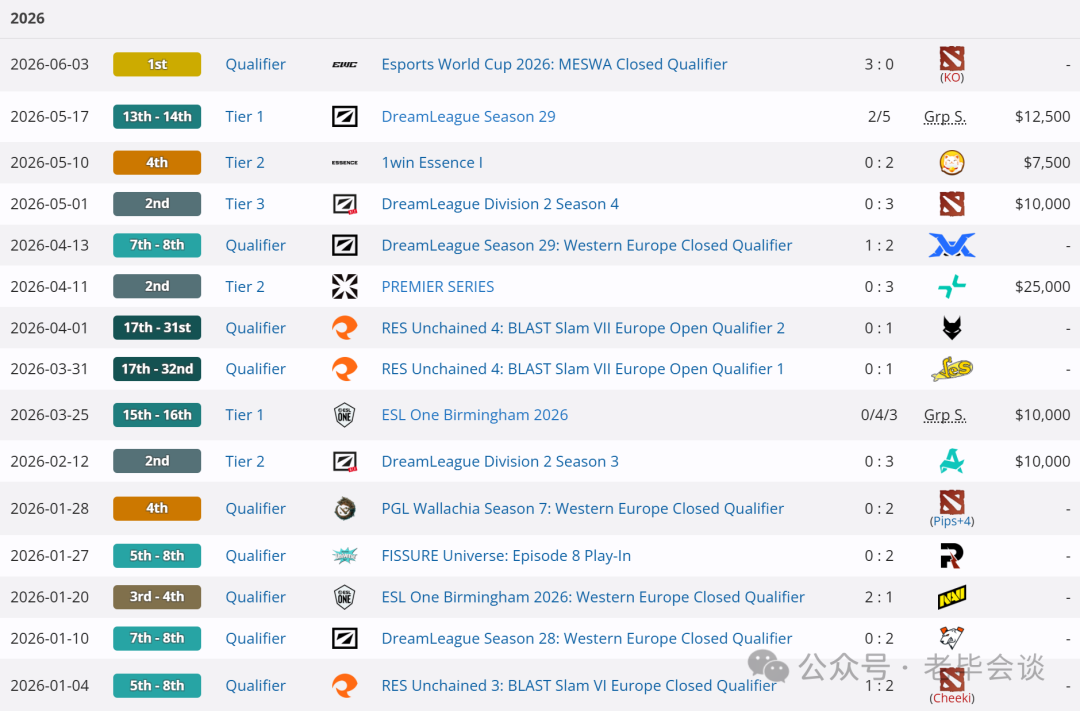This screenshot has height=711, width=1080.
Task: Click the Essence logo icon next to 1win Essence I
Action: click(344, 163)
